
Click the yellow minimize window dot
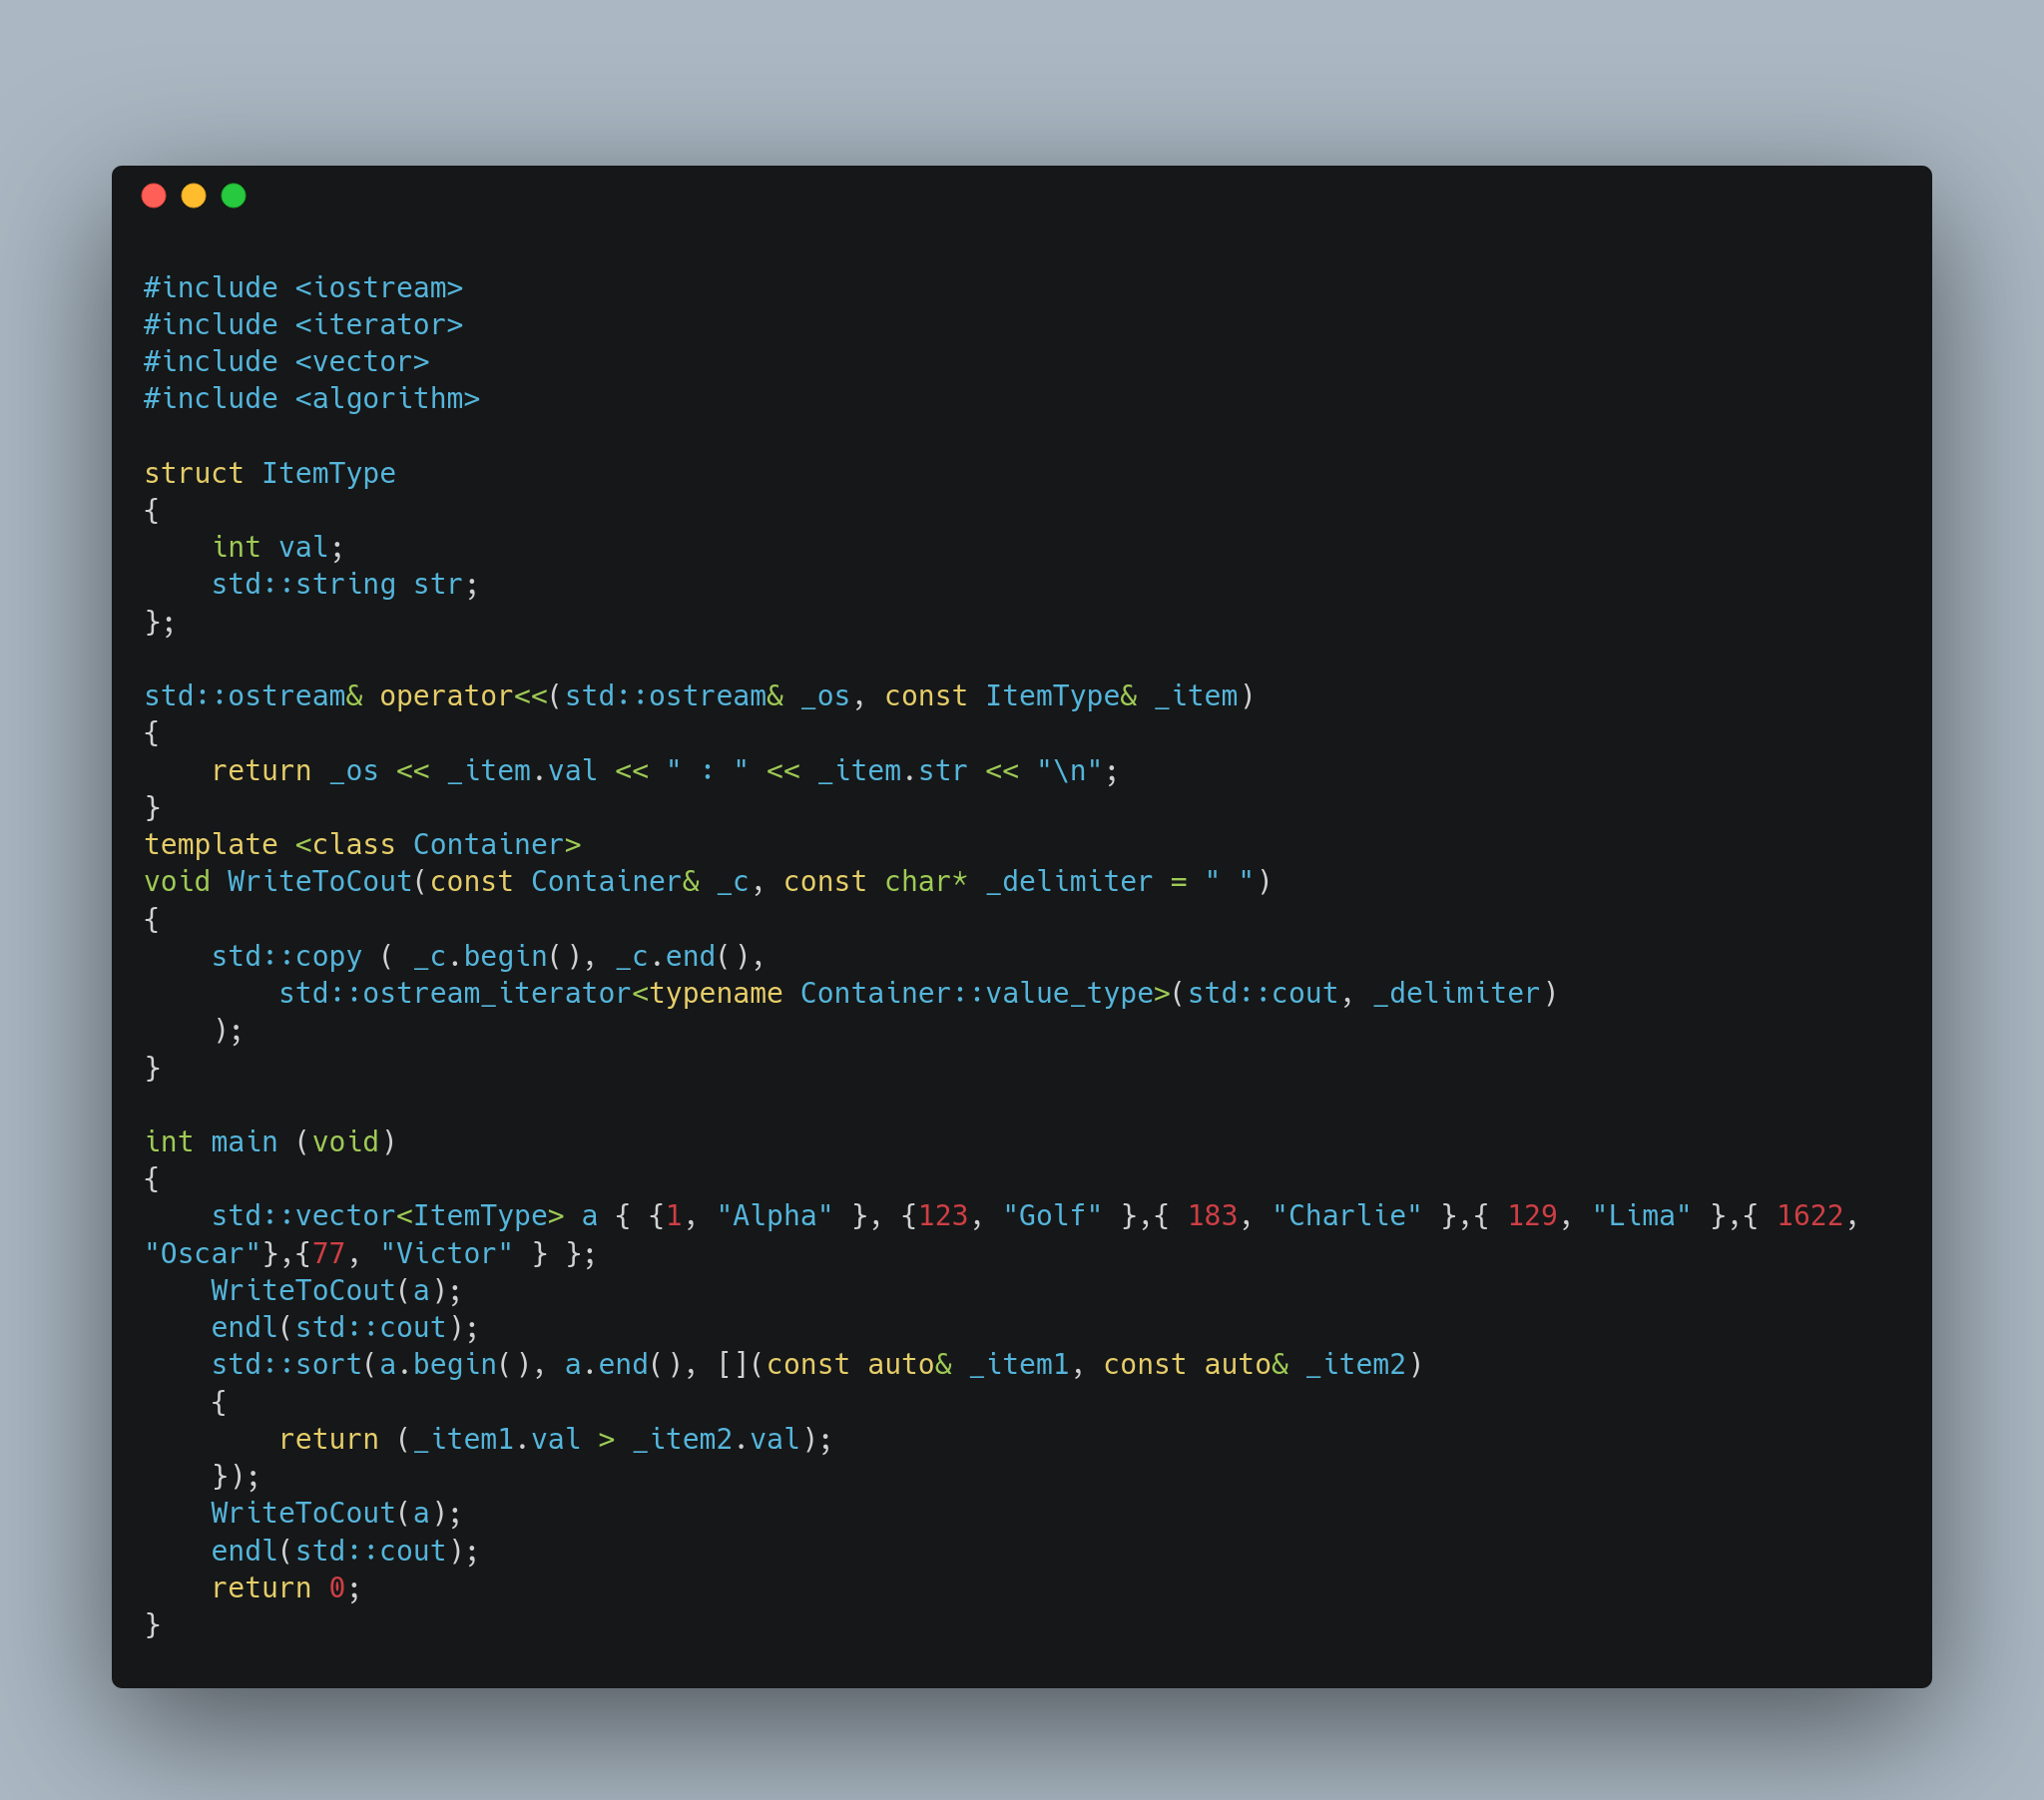pyautogui.click(x=194, y=196)
